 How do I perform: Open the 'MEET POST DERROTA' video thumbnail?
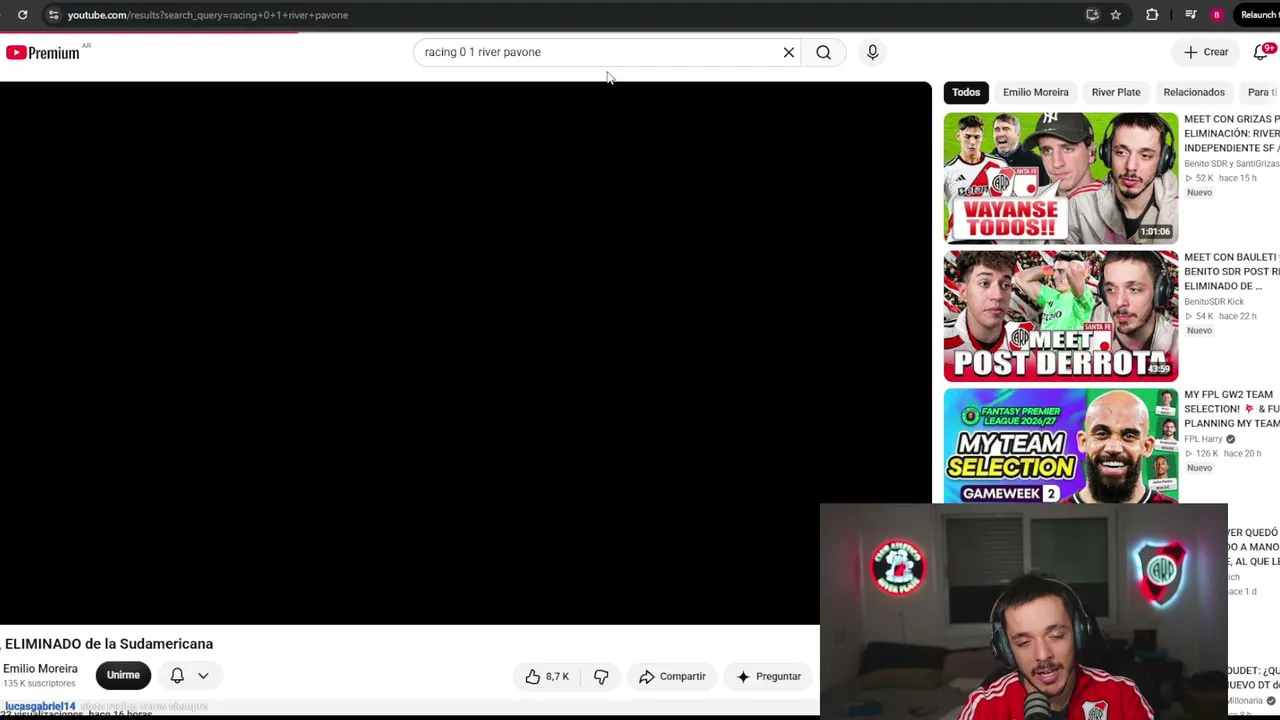click(1061, 316)
